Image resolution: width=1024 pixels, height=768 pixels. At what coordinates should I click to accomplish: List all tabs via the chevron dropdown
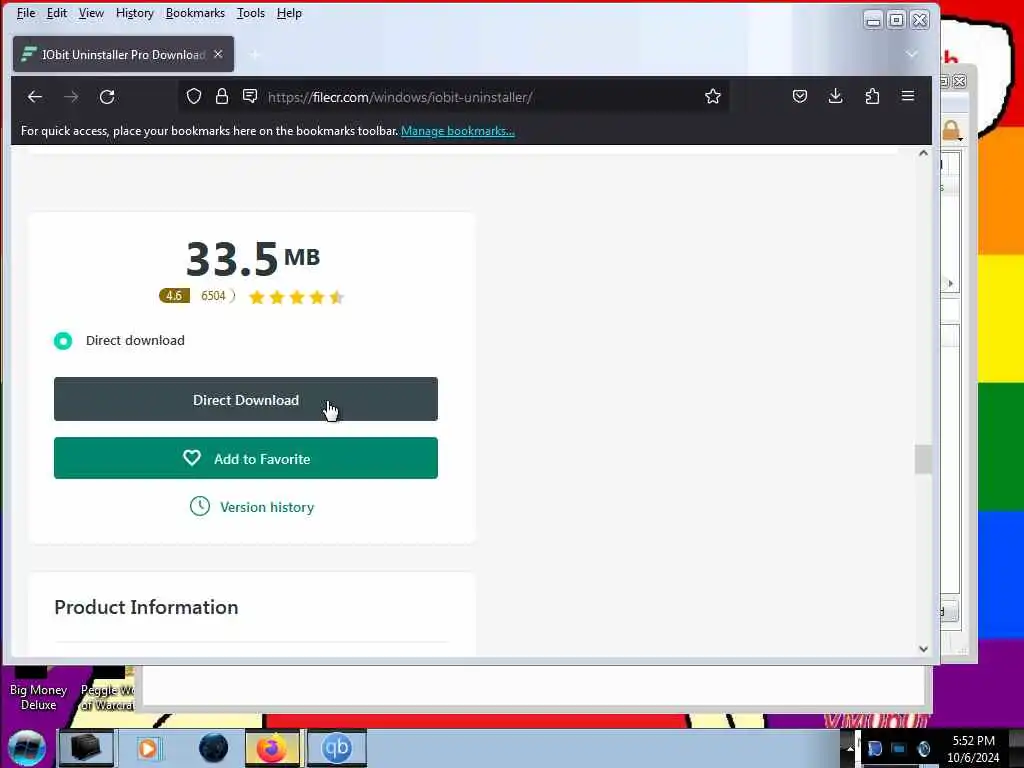point(912,54)
